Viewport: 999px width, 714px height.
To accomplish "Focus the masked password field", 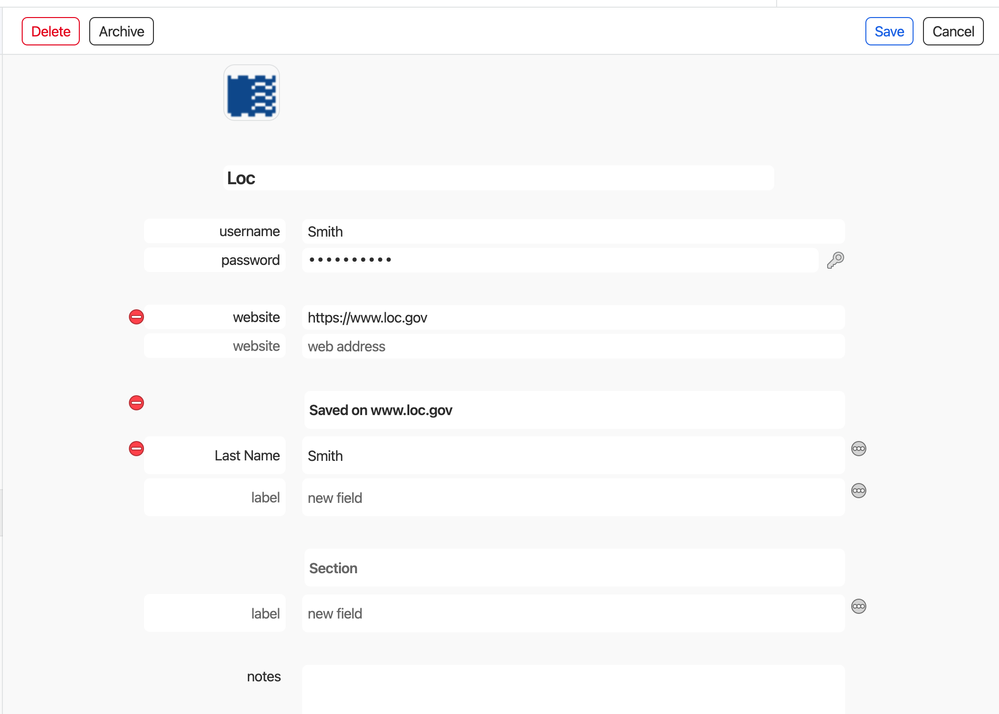I will [x=560, y=260].
